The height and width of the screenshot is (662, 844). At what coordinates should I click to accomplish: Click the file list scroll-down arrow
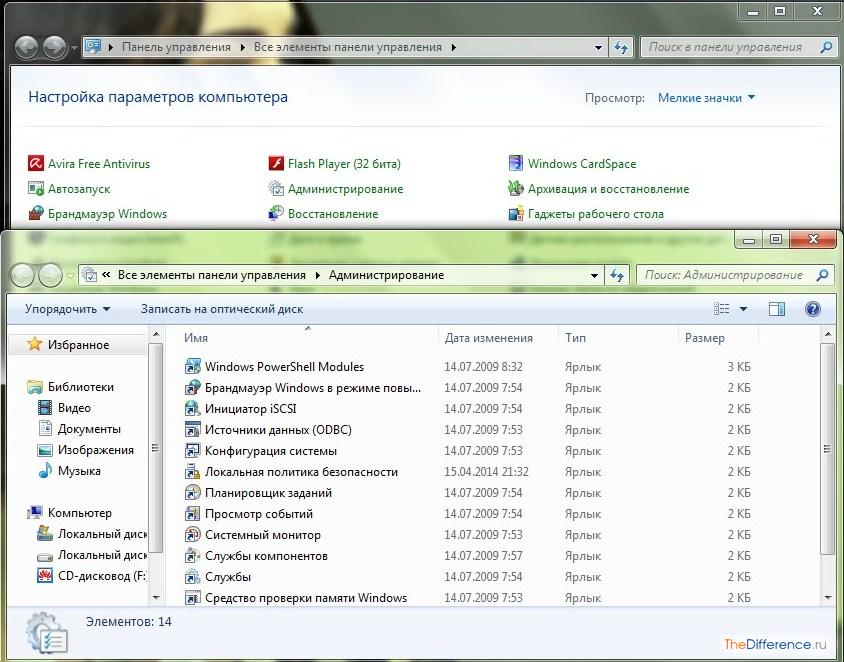pos(828,597)
